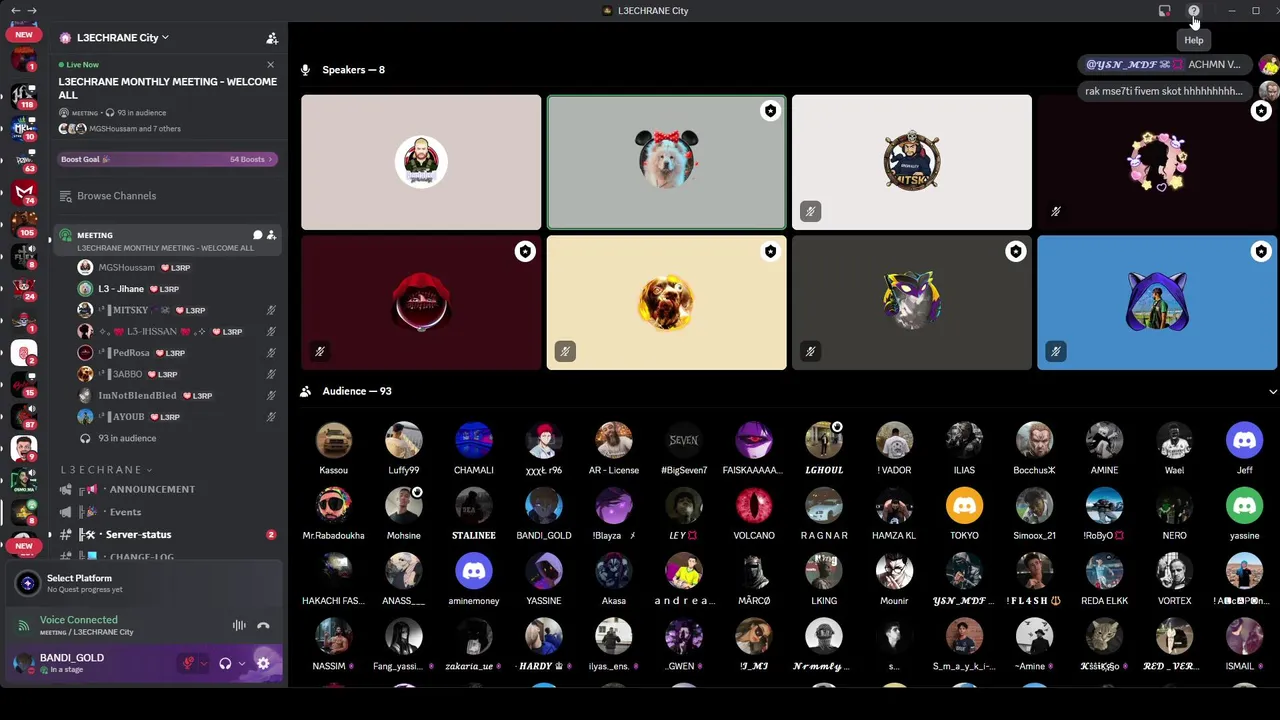Open CHAMALI audience member avatar

[x=474, y=440]
